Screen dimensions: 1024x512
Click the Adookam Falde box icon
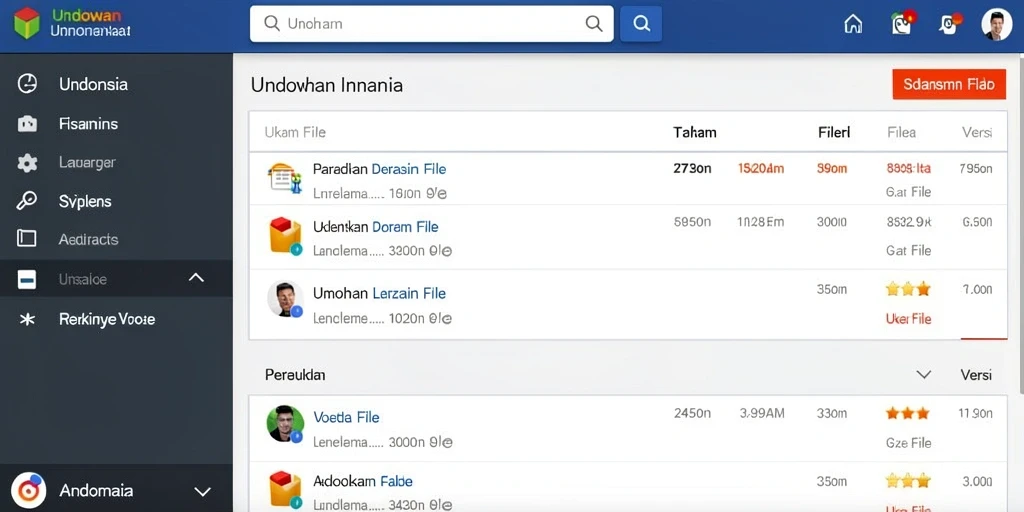click(x=285, y=490)
